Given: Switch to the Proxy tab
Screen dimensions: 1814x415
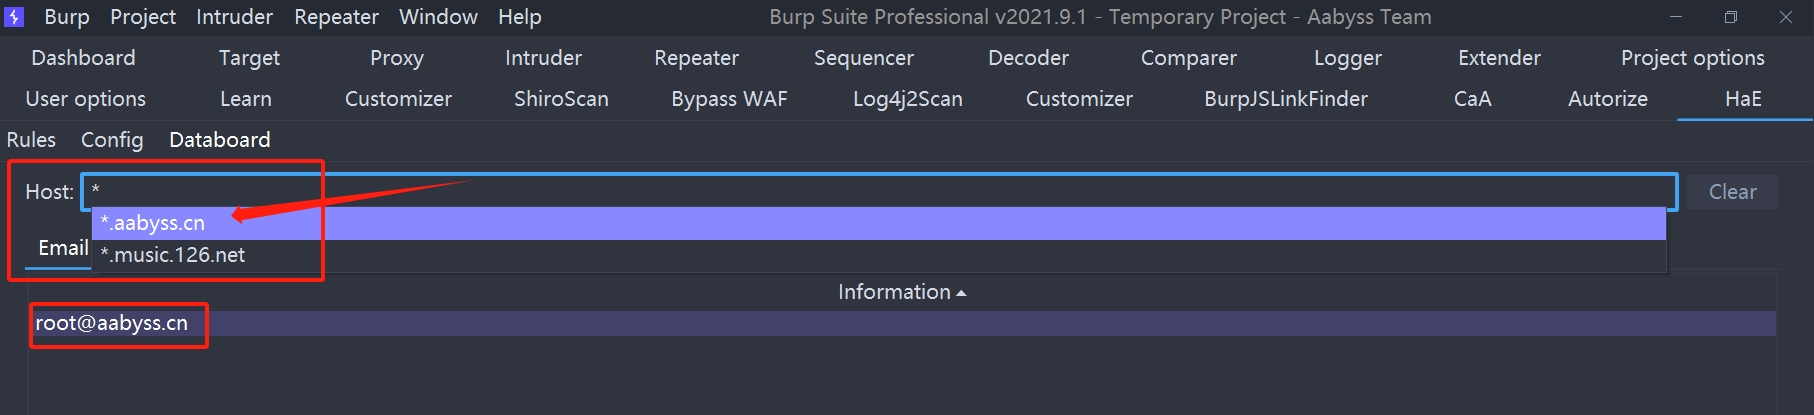Looking at the screenshot, I should 396,58.
